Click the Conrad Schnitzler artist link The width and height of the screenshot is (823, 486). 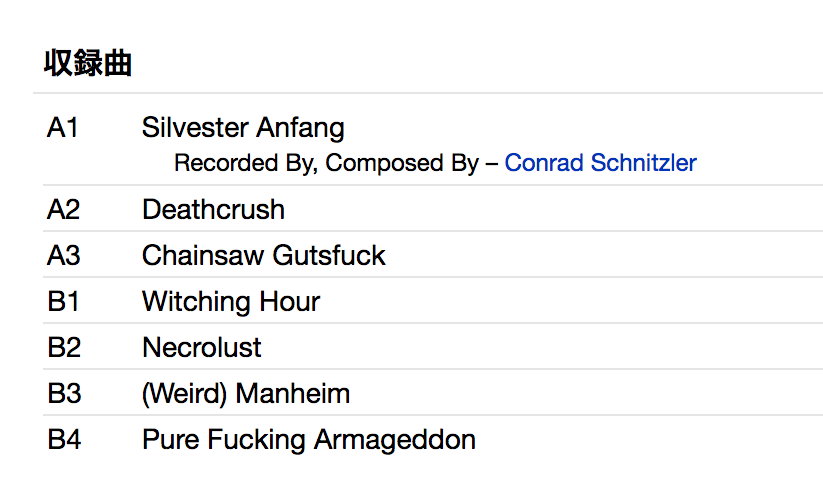pos(600,163)
